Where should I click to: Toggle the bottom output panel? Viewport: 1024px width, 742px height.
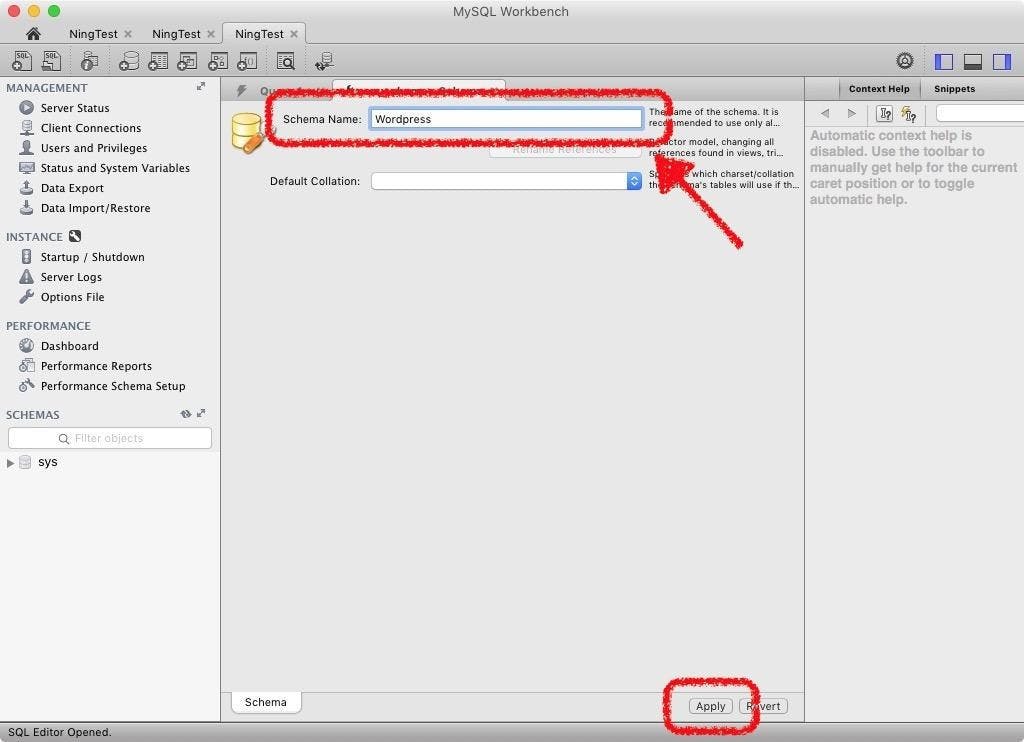point(973,61)
